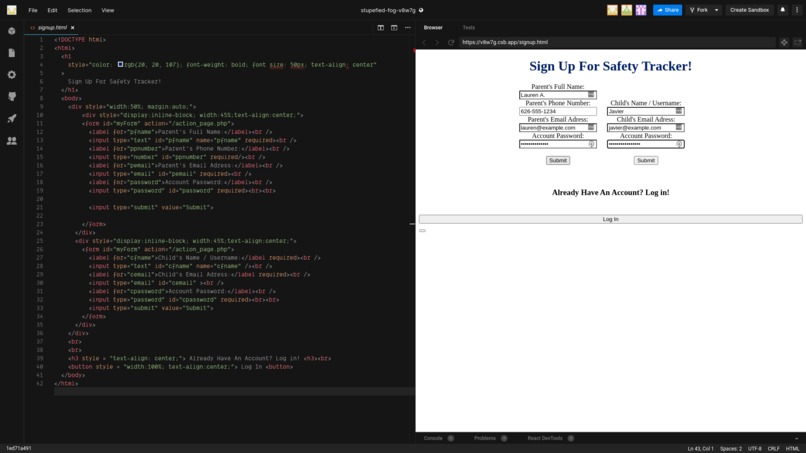Click the purple user avatar
This screenshot has height=453, width=806.
click(641, 10)
